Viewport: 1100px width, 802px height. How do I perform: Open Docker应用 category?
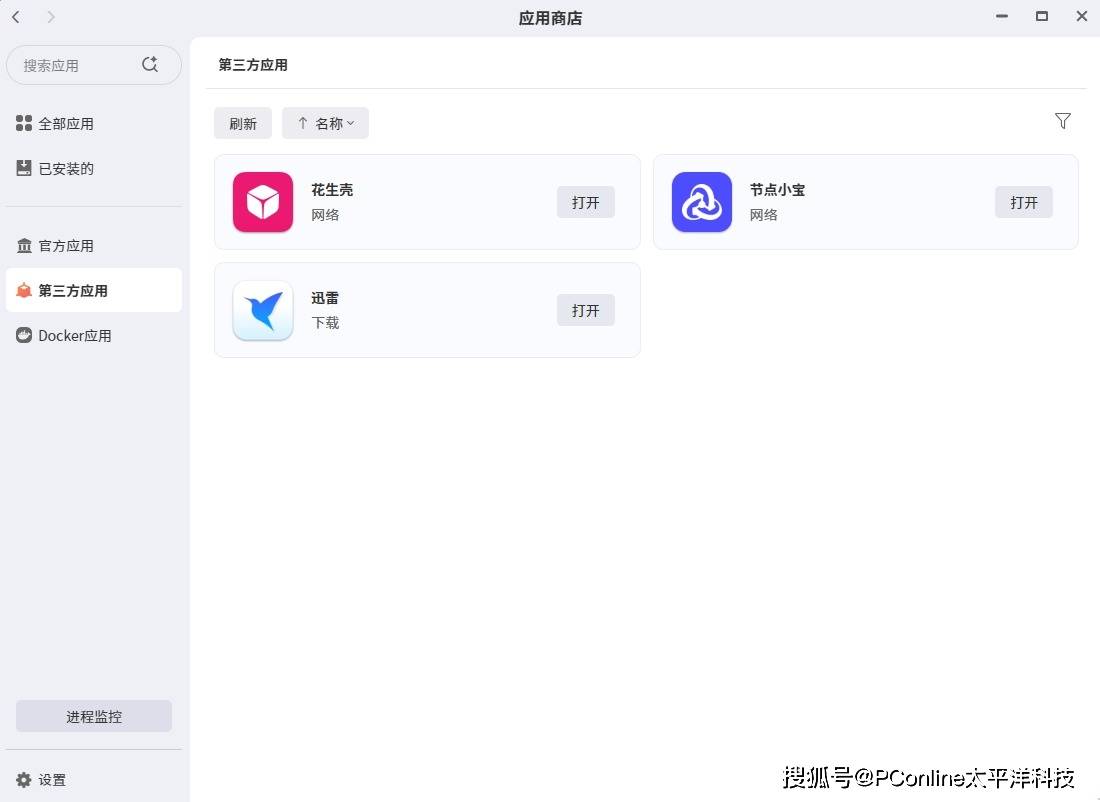(x=75, y=336)
